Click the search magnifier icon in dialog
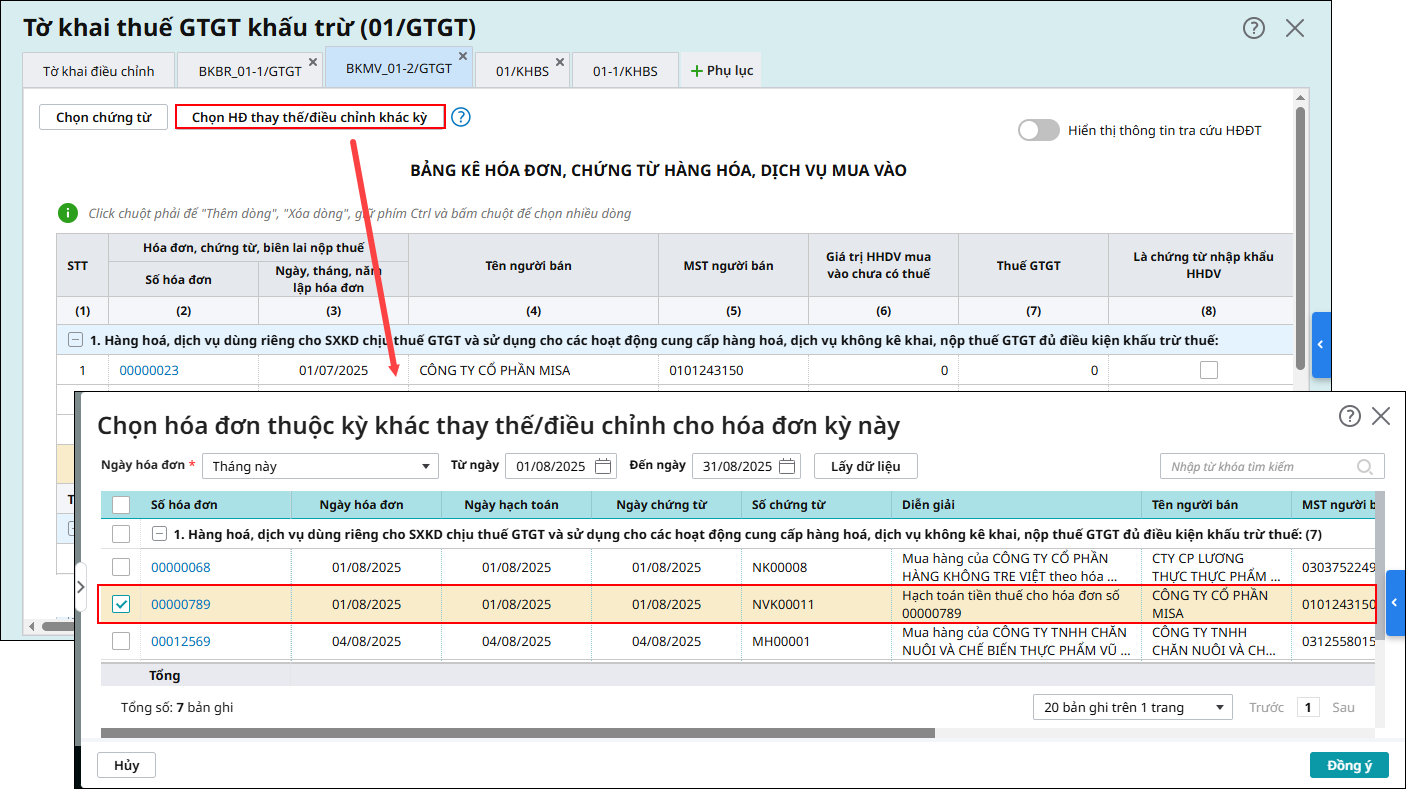Screen dimensions: 1406x789 (x=1364, y=467)
